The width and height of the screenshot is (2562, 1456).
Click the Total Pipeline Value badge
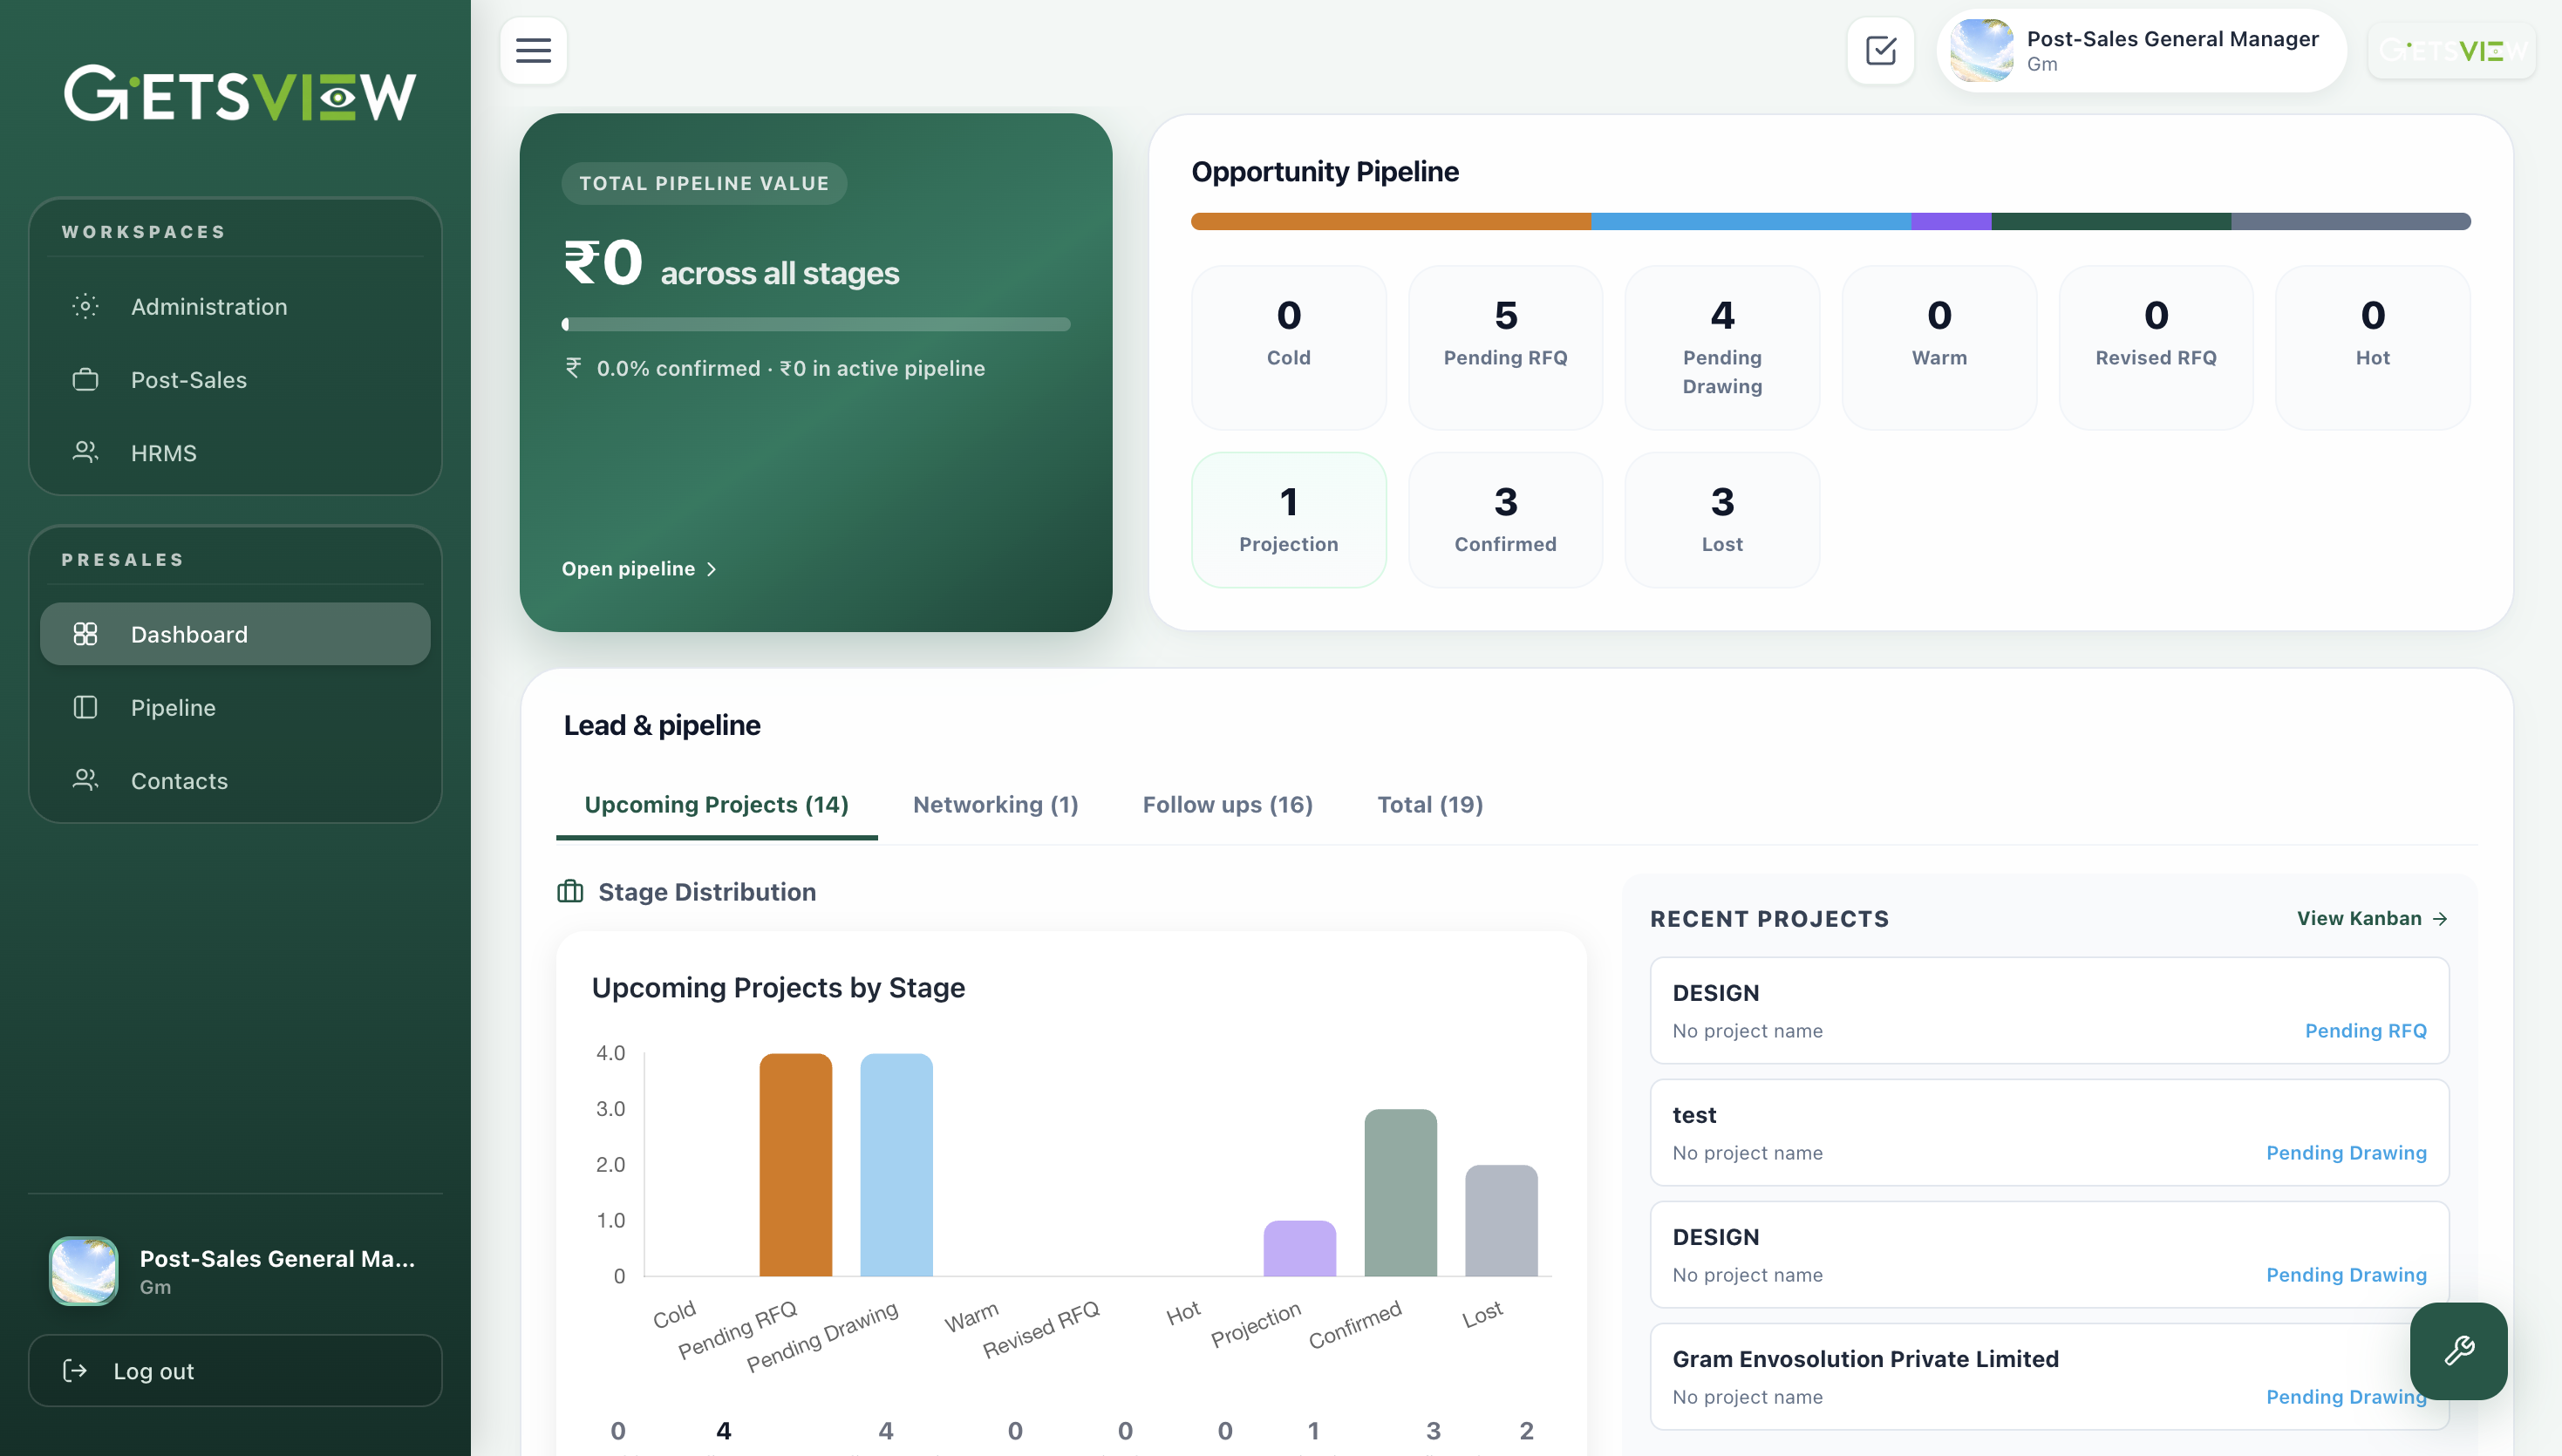704,183
